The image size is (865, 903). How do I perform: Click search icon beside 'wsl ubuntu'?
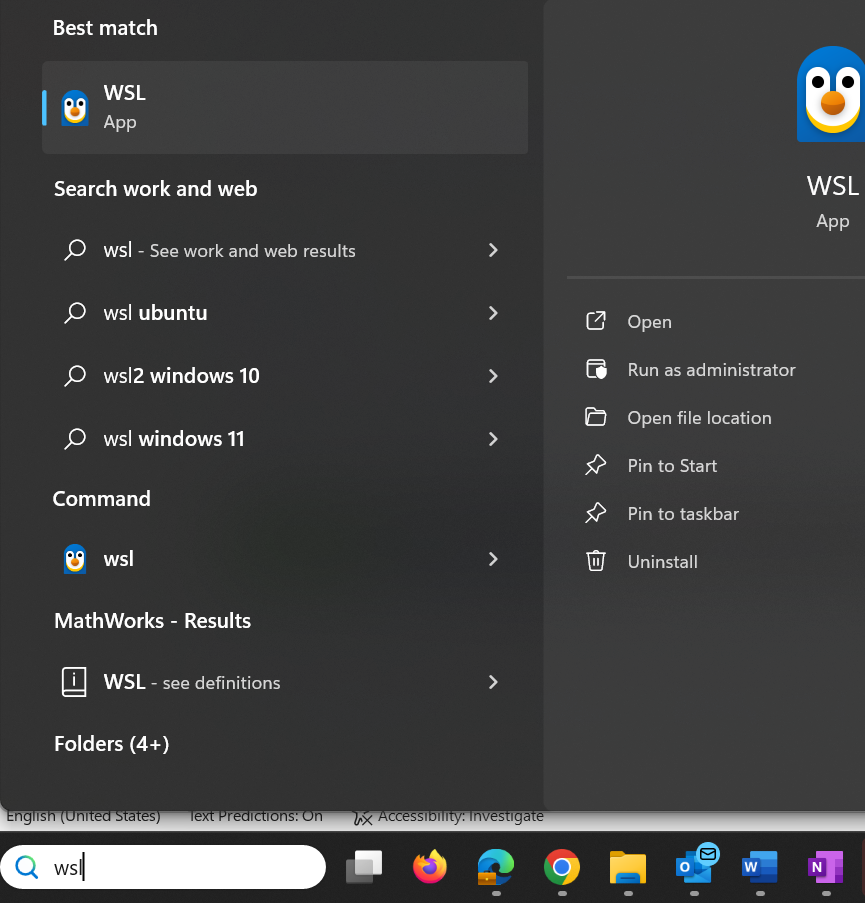(x=75, y=313)
